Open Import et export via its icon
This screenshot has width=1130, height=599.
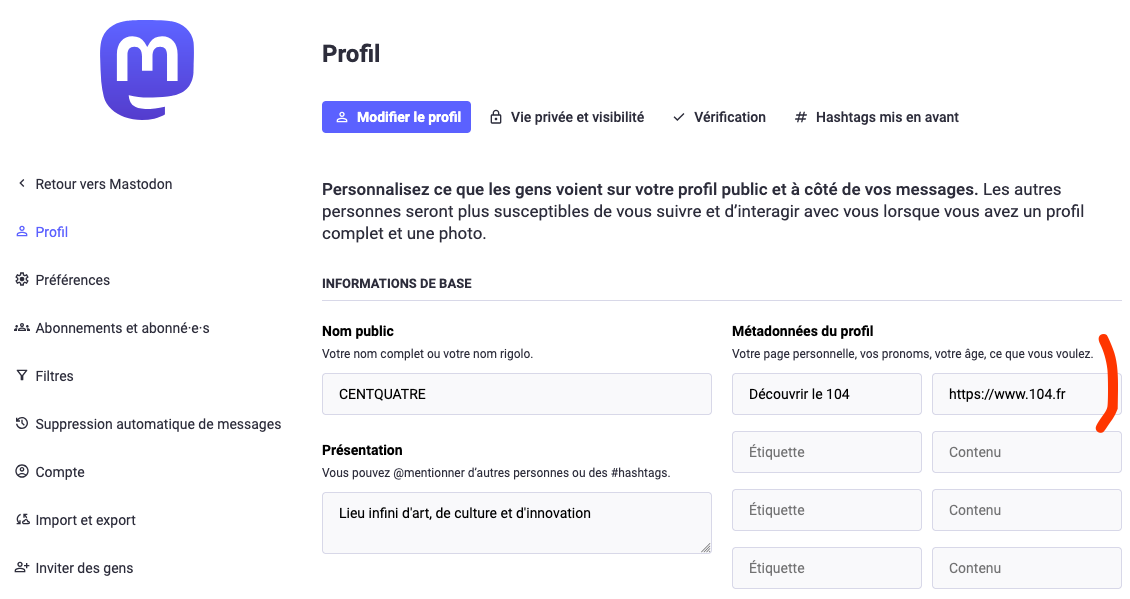(22, 520)
